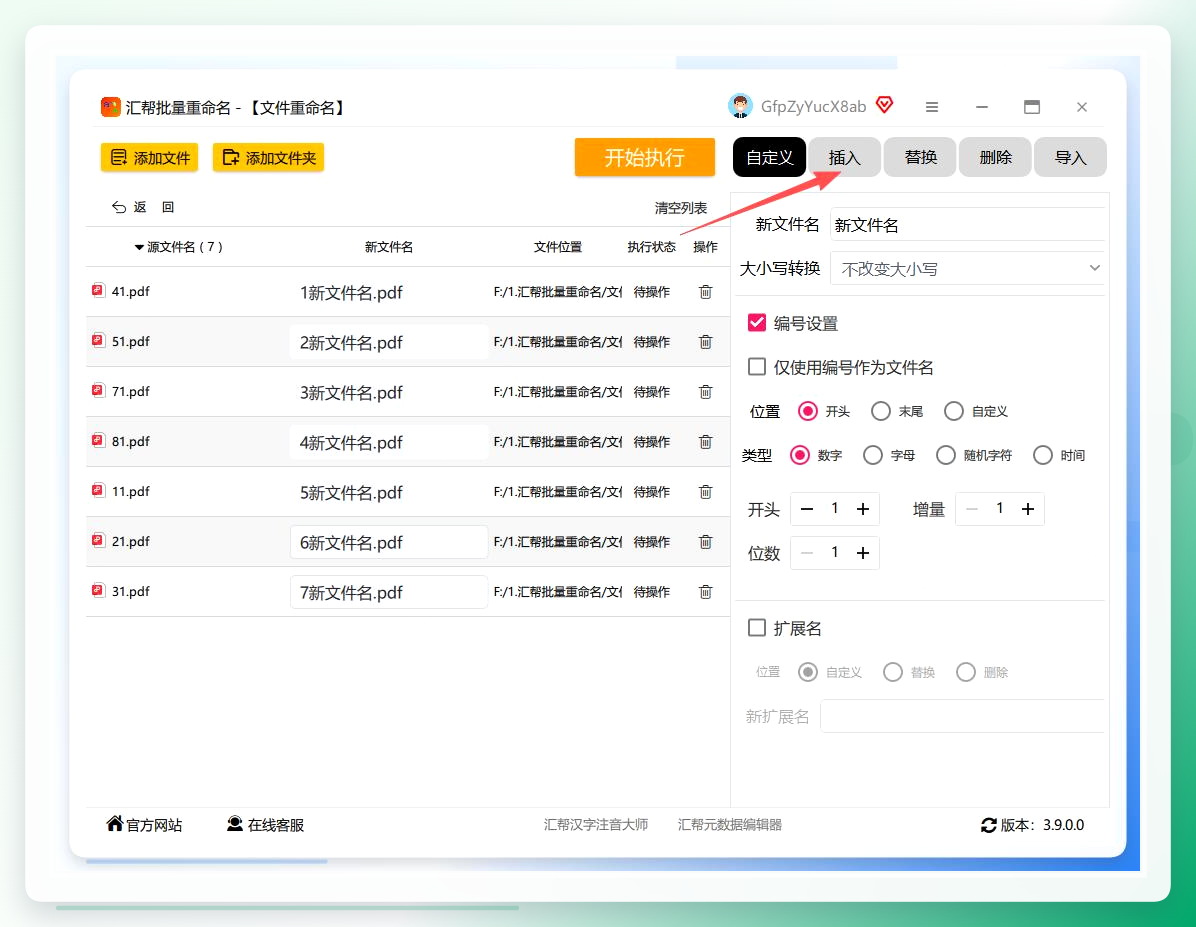This screenshot has height=927, width=1196.
Task: Open the 大小写转换 dropdown
Action: click(967, 269)
